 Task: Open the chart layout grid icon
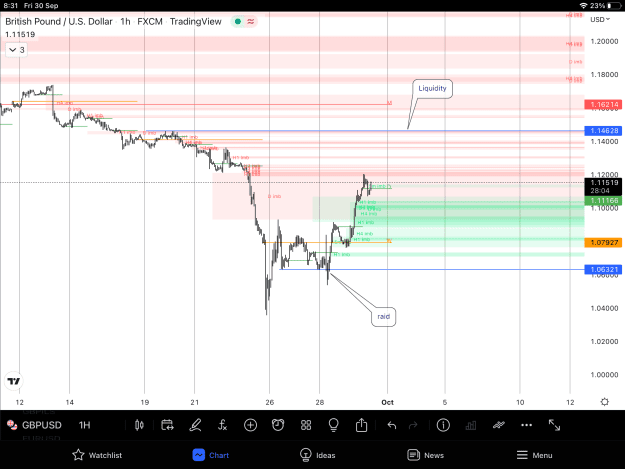coord(306,425)
